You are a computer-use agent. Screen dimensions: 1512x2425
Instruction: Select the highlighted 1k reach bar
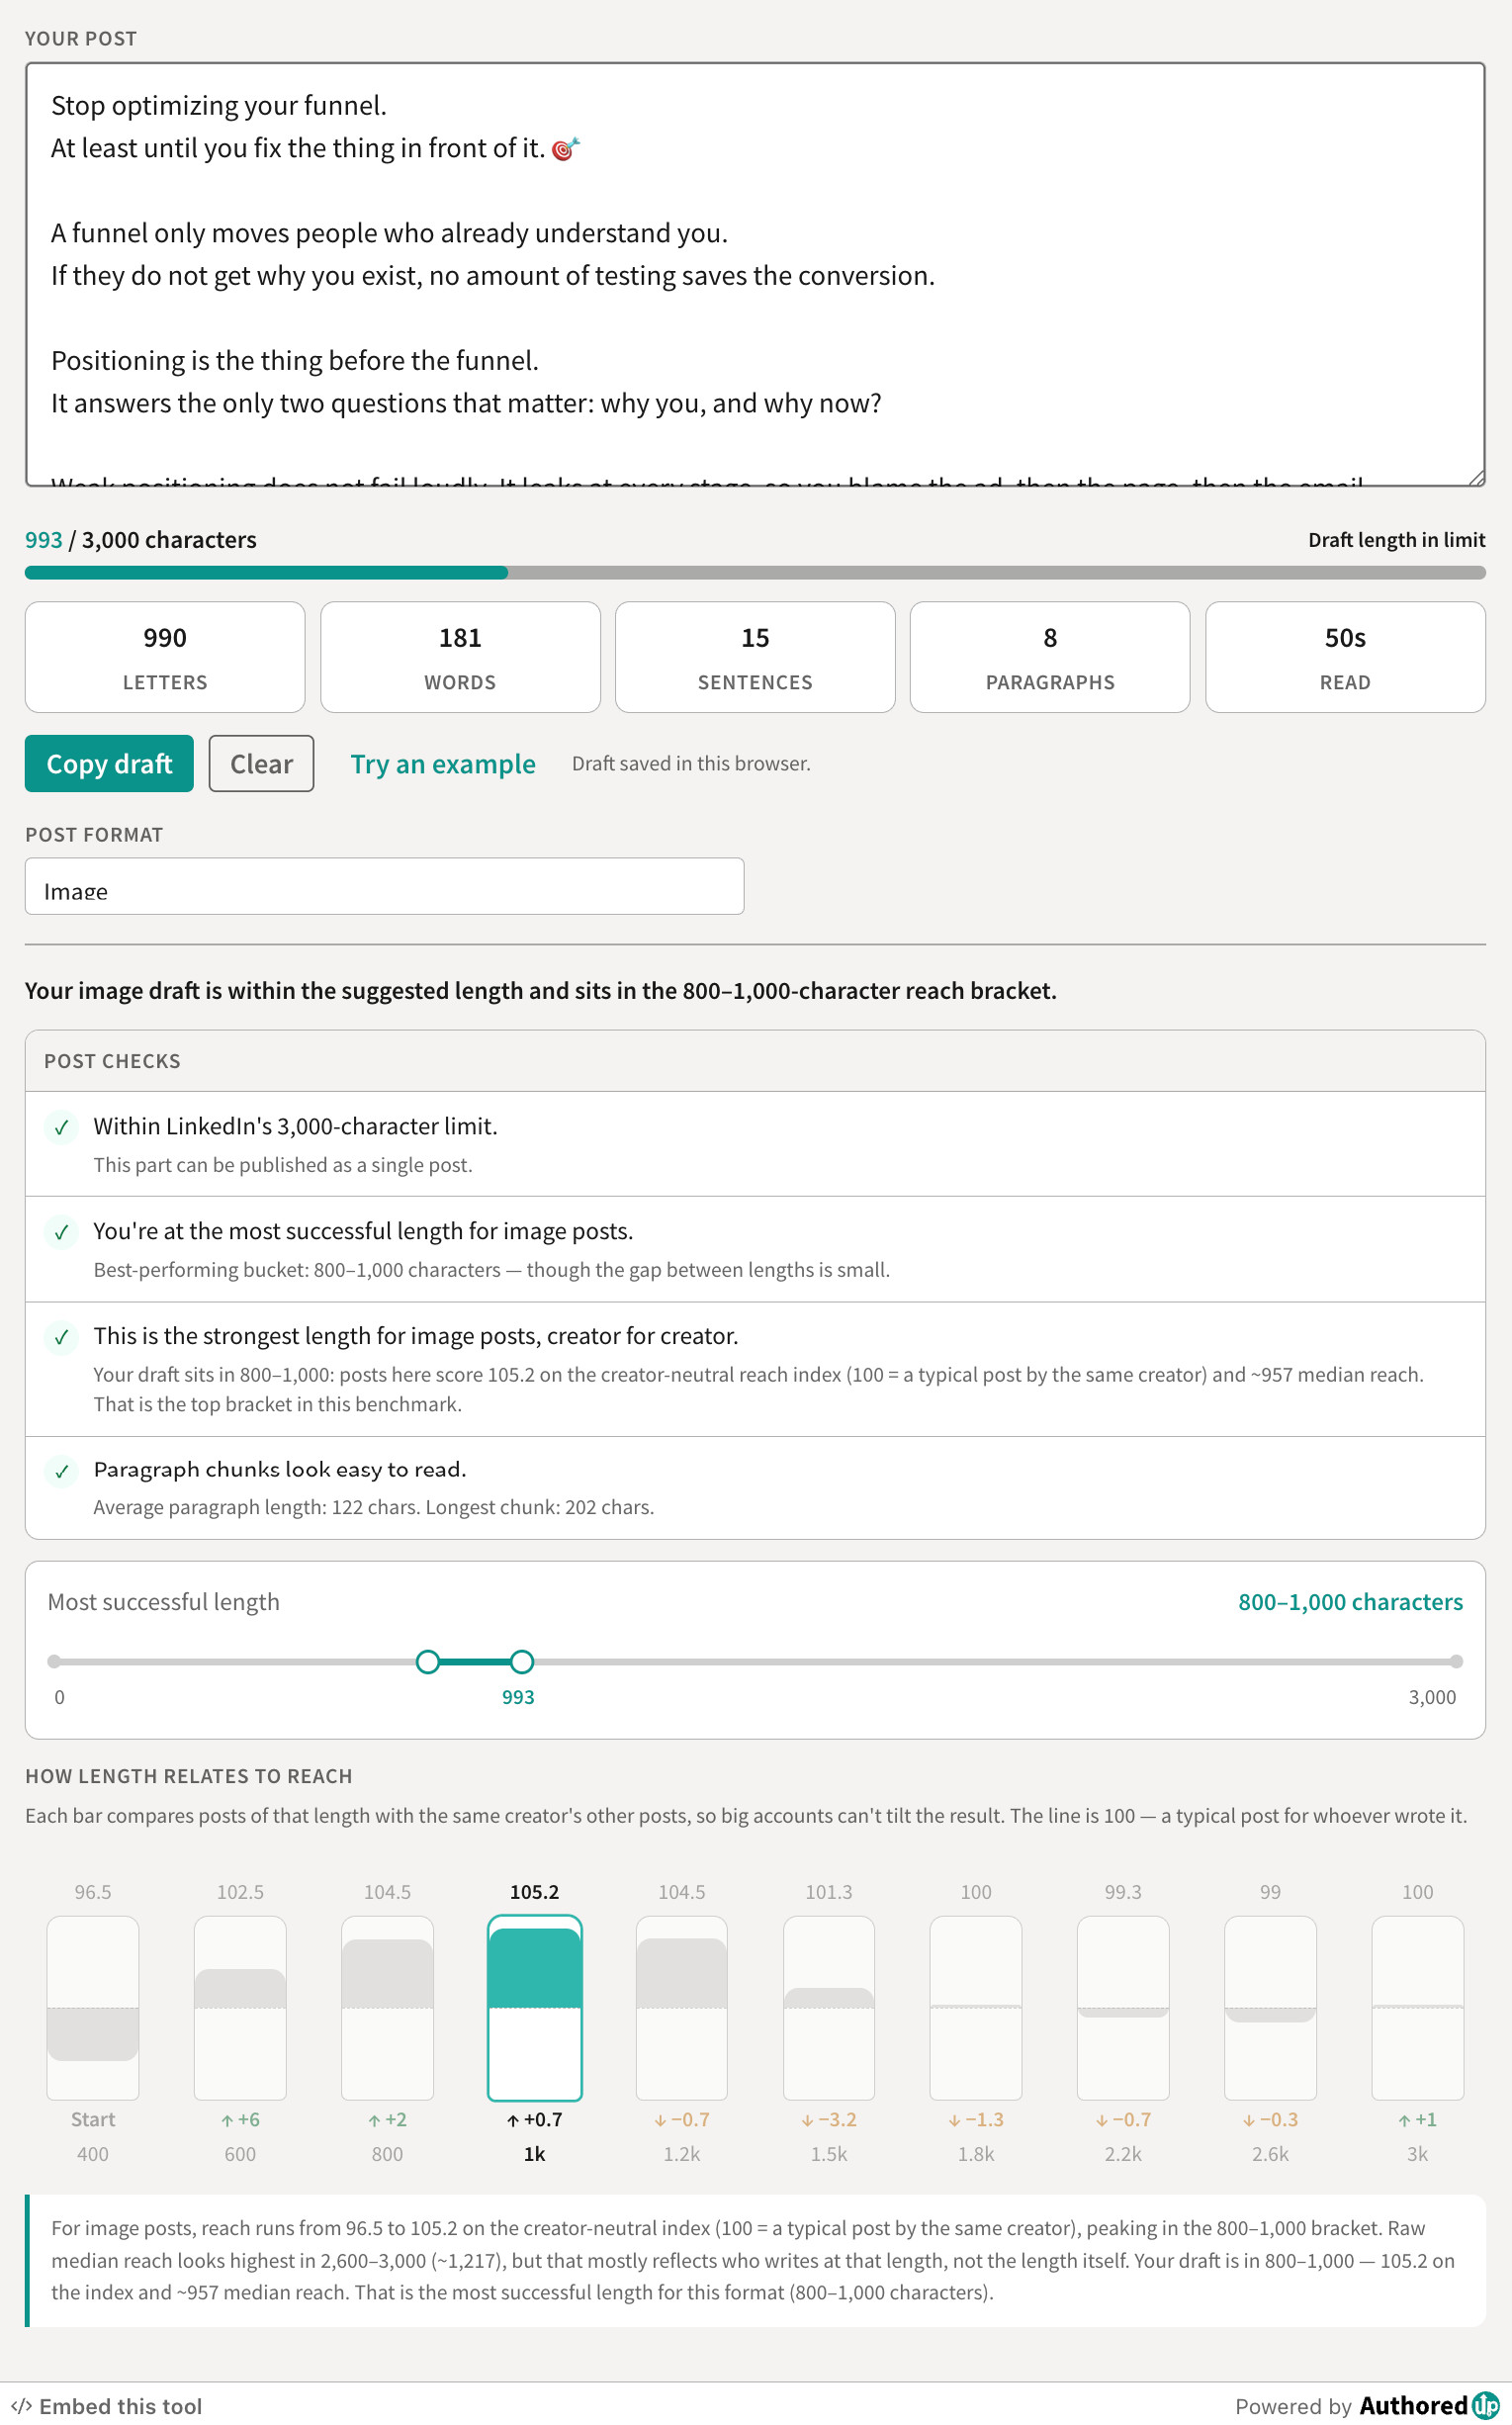click(535, 2008)
